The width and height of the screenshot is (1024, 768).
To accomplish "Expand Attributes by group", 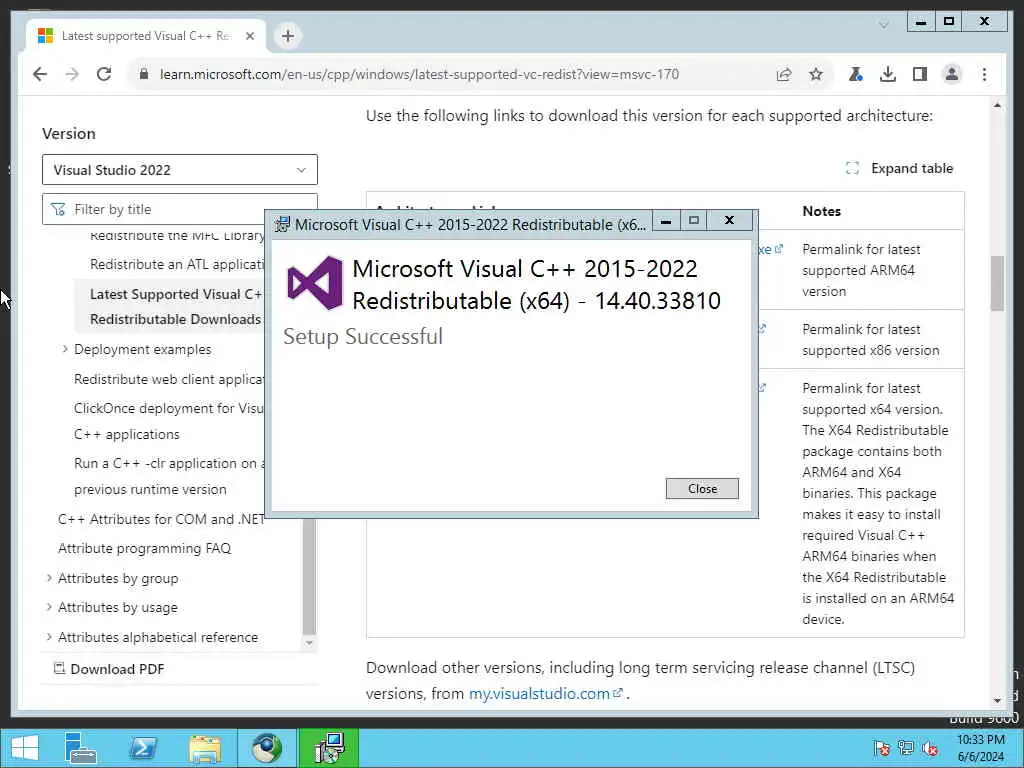I will point(49,578).
